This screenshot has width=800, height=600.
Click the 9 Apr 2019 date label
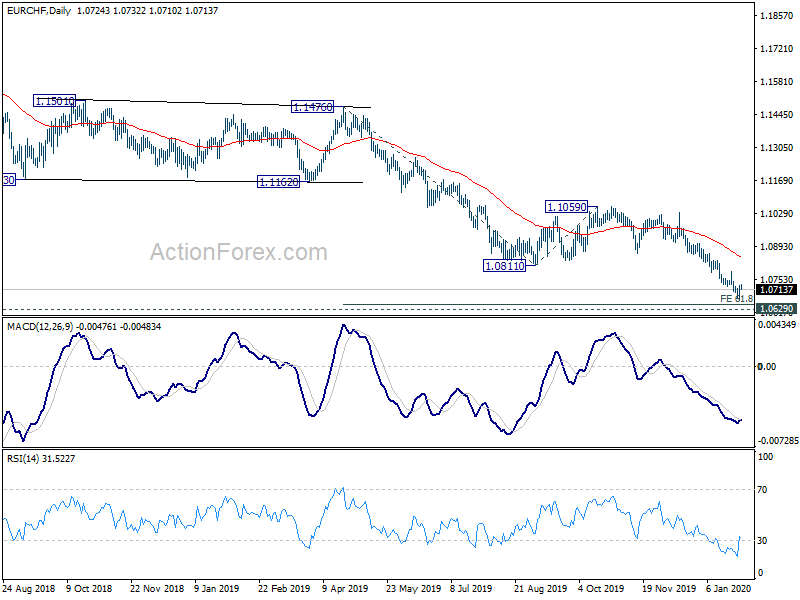tap(345, 588)
